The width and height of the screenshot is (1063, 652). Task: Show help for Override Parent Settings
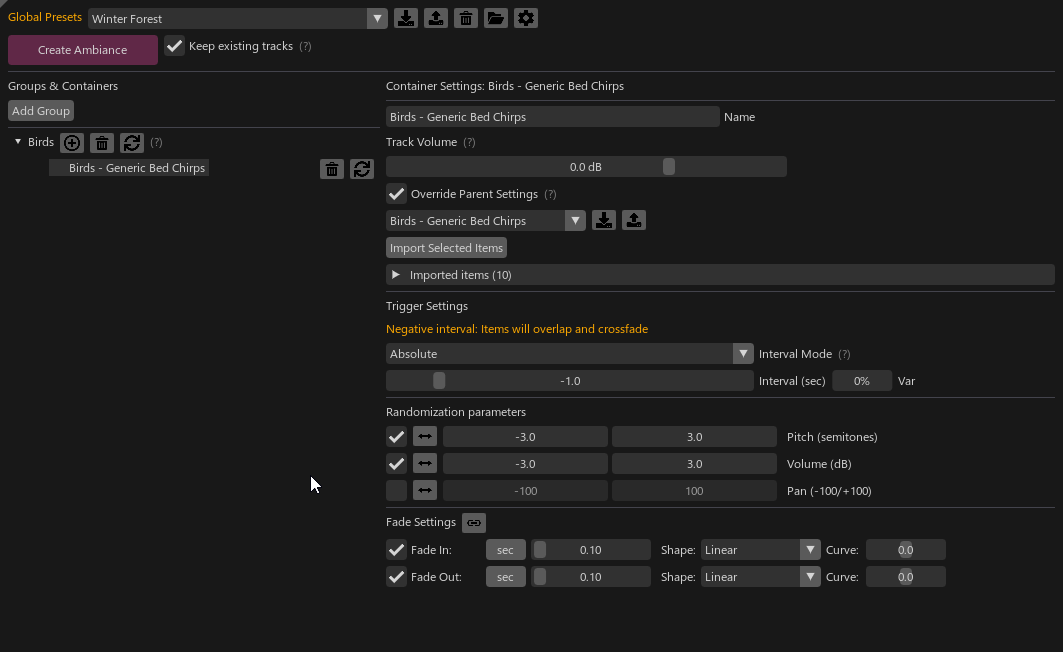[x=550, y=195]
